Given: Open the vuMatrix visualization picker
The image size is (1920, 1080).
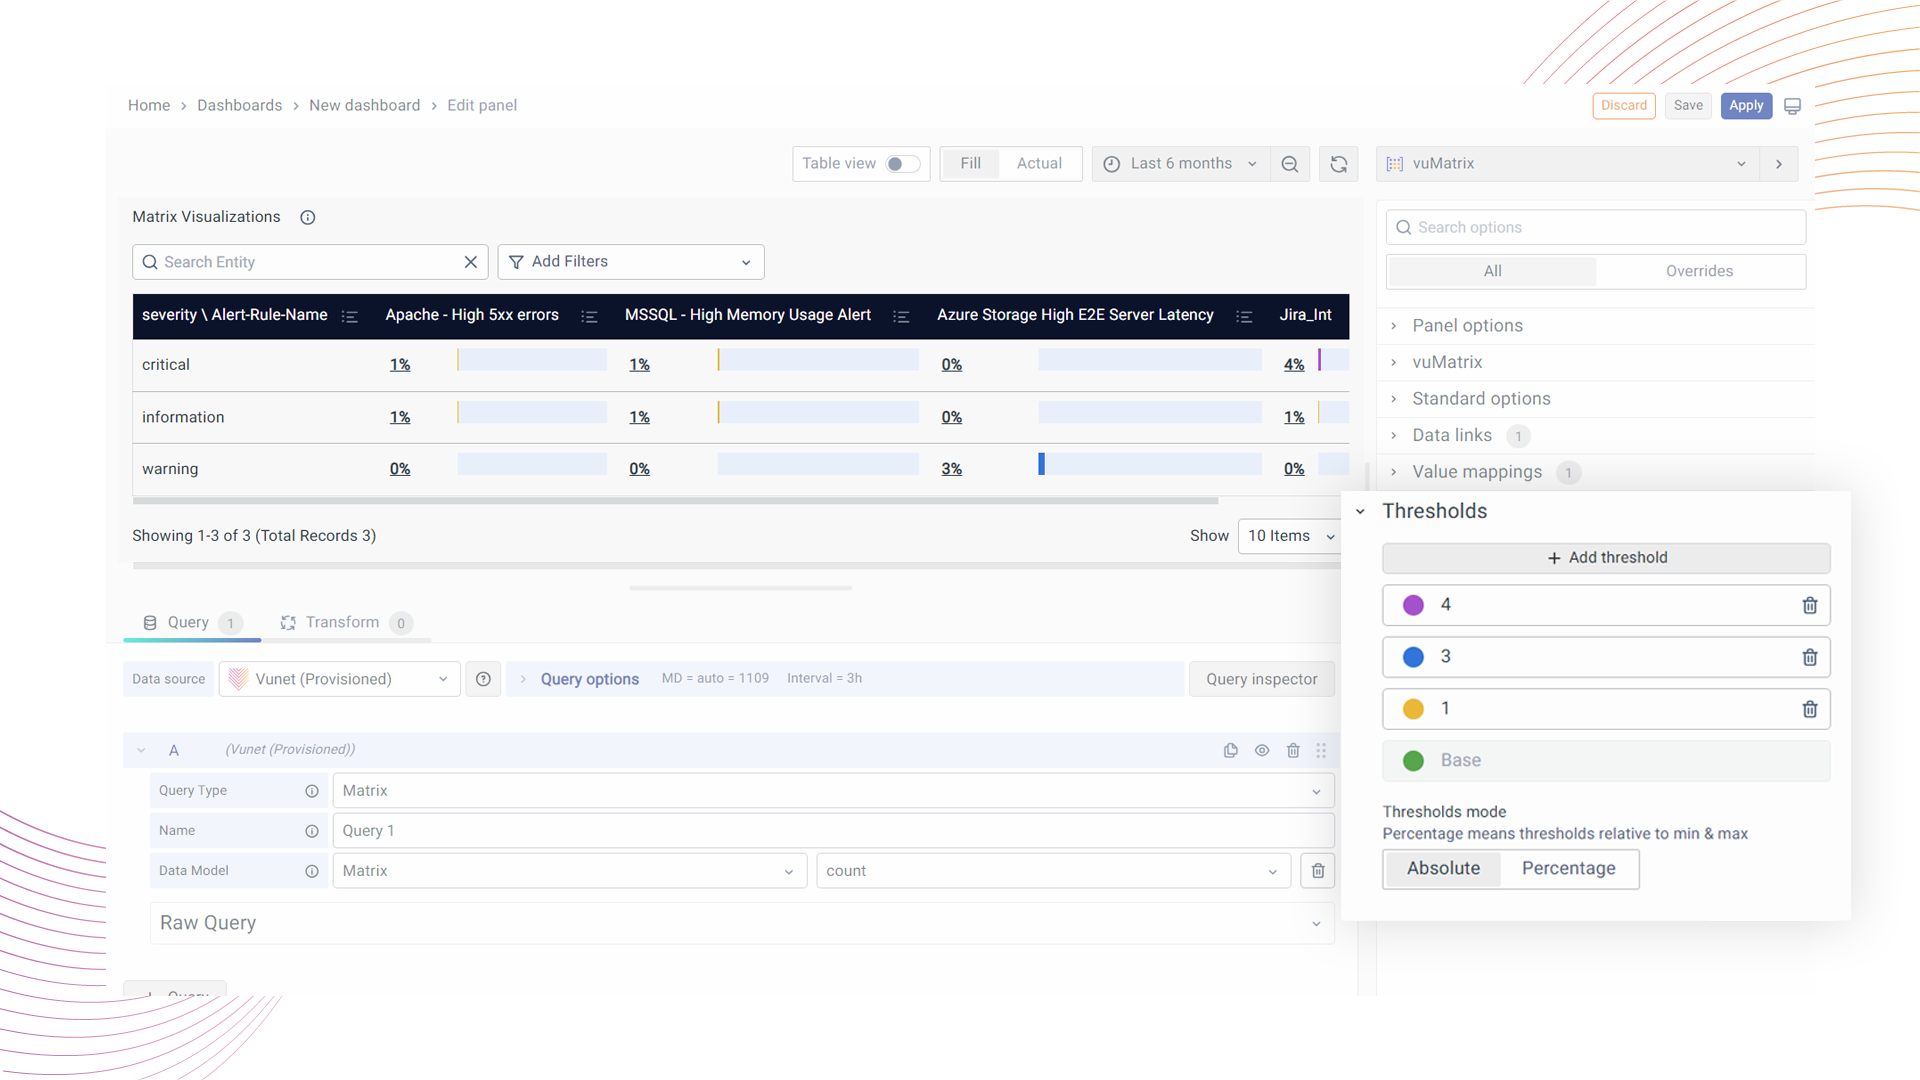Looking at the screenshot, I should 1565,163.
